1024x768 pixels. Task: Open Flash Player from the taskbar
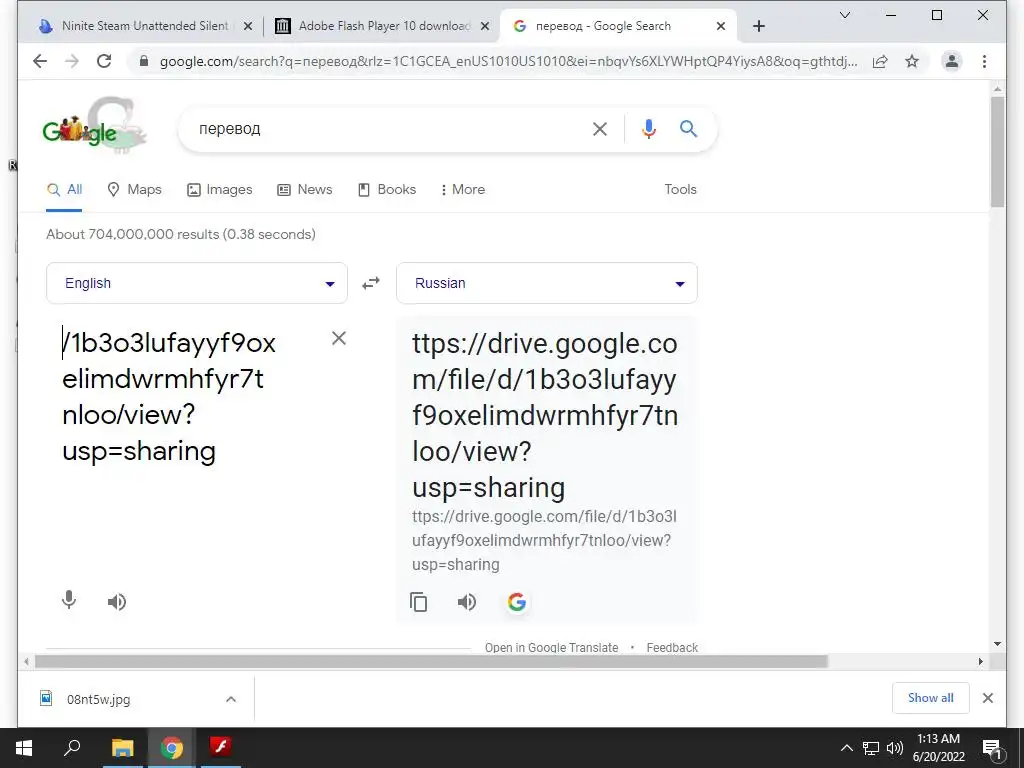point(221,748)
